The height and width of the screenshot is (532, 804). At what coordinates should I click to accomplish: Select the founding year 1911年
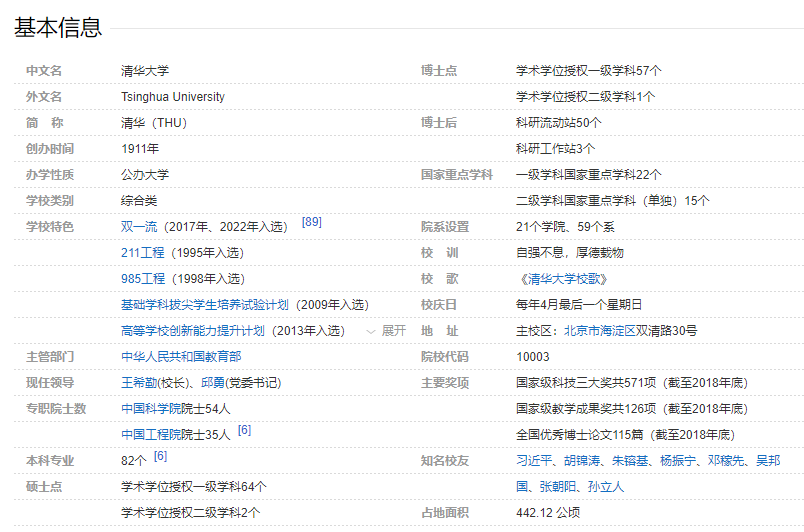click(x=140, y=149)
